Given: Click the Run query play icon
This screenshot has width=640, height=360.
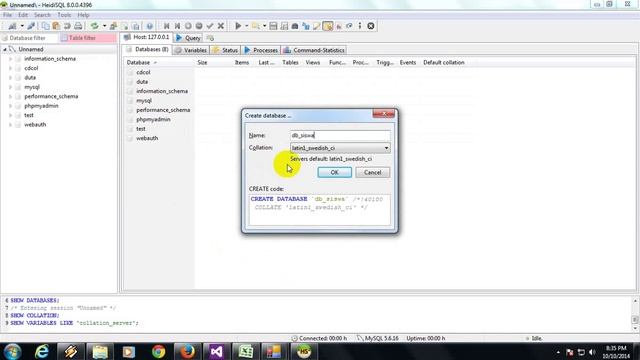Looking at the screenshot, I should pos(238,26).
